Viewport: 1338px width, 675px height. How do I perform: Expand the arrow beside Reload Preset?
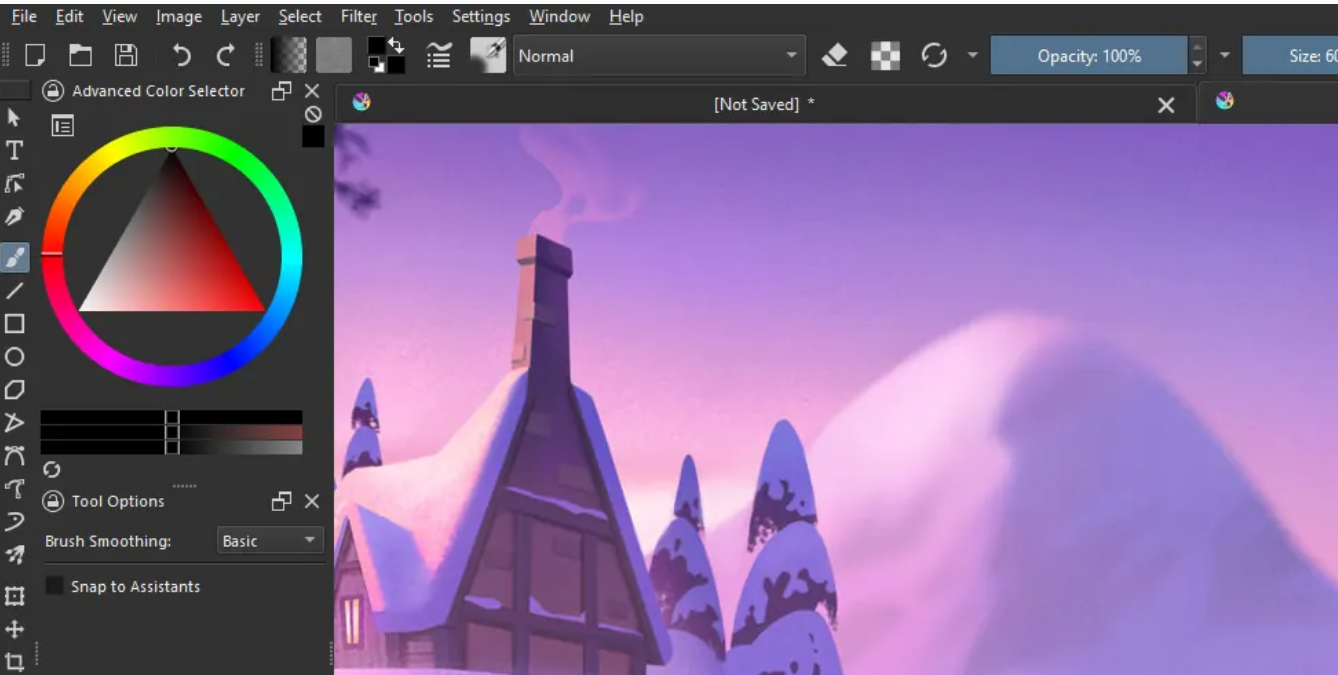coord(972,56)
